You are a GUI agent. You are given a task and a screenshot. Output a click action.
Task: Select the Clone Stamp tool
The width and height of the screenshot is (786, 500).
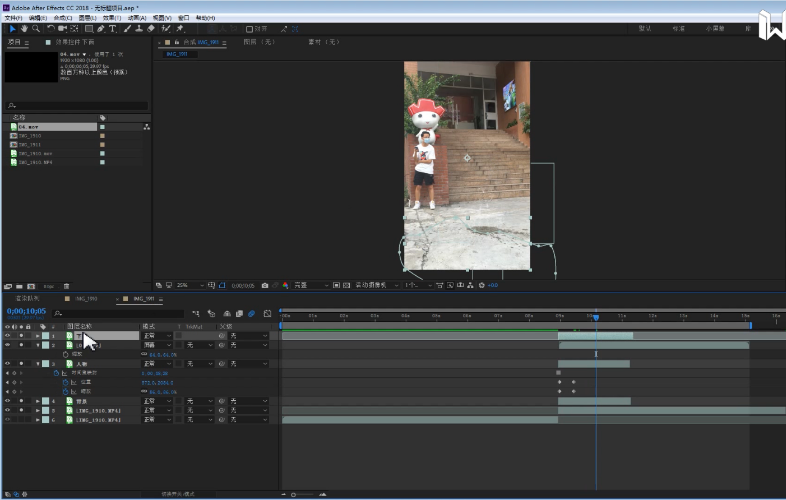tap(139, 29)
